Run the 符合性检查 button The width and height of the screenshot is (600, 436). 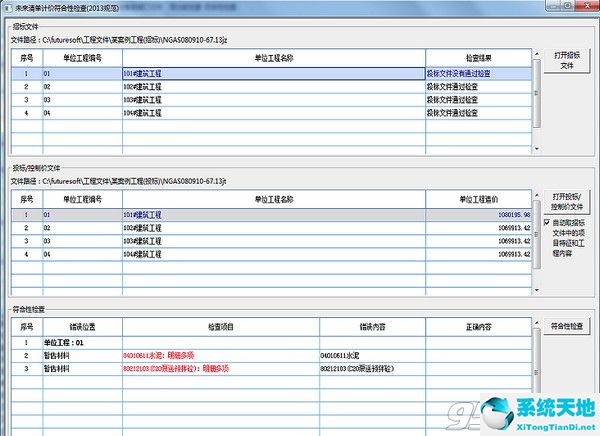click(567, 326)
